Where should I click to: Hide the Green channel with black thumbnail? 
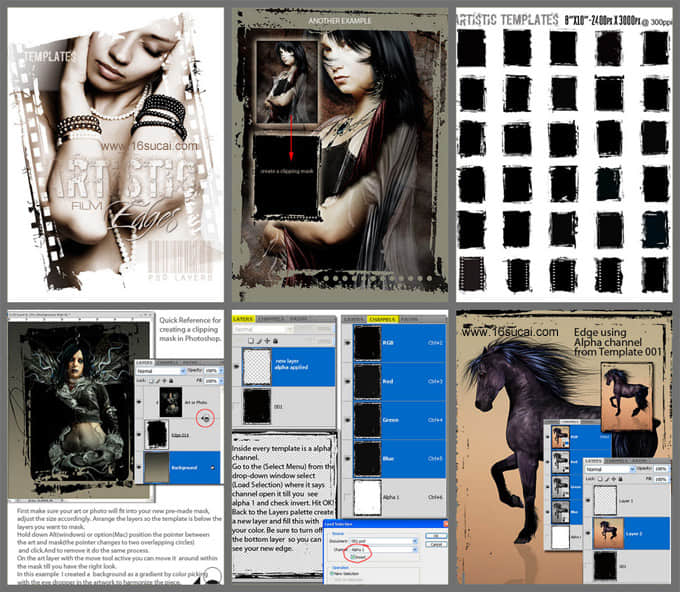(x=347, y=420)
